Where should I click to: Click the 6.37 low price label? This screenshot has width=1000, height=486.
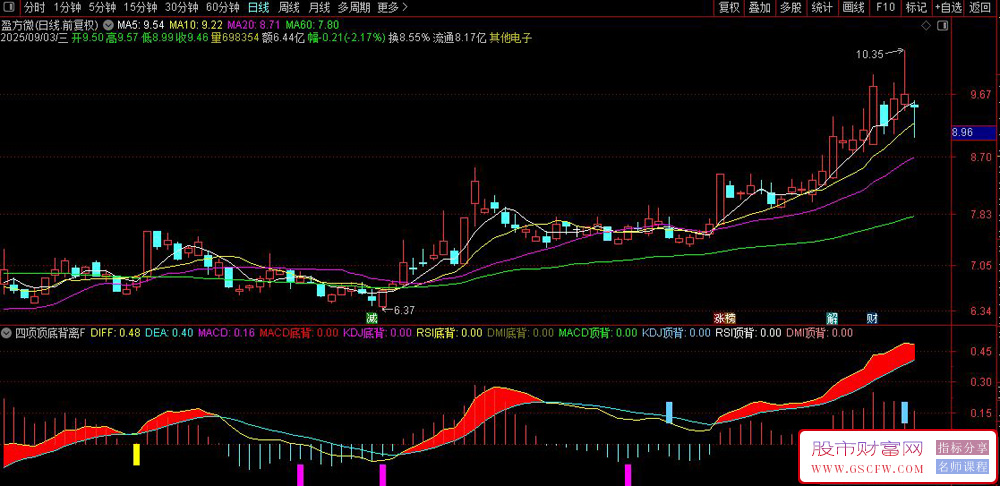(404, 311)
